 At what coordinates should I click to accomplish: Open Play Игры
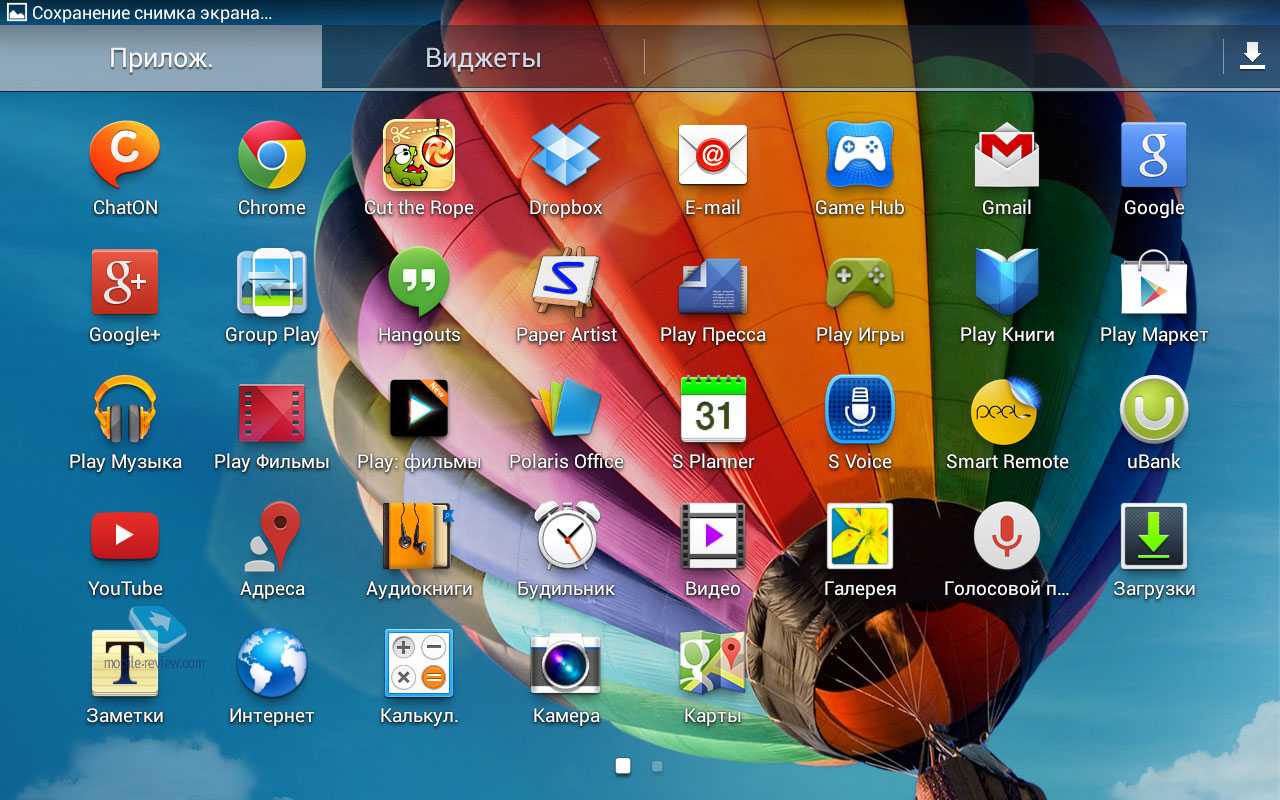click(860, 284)
